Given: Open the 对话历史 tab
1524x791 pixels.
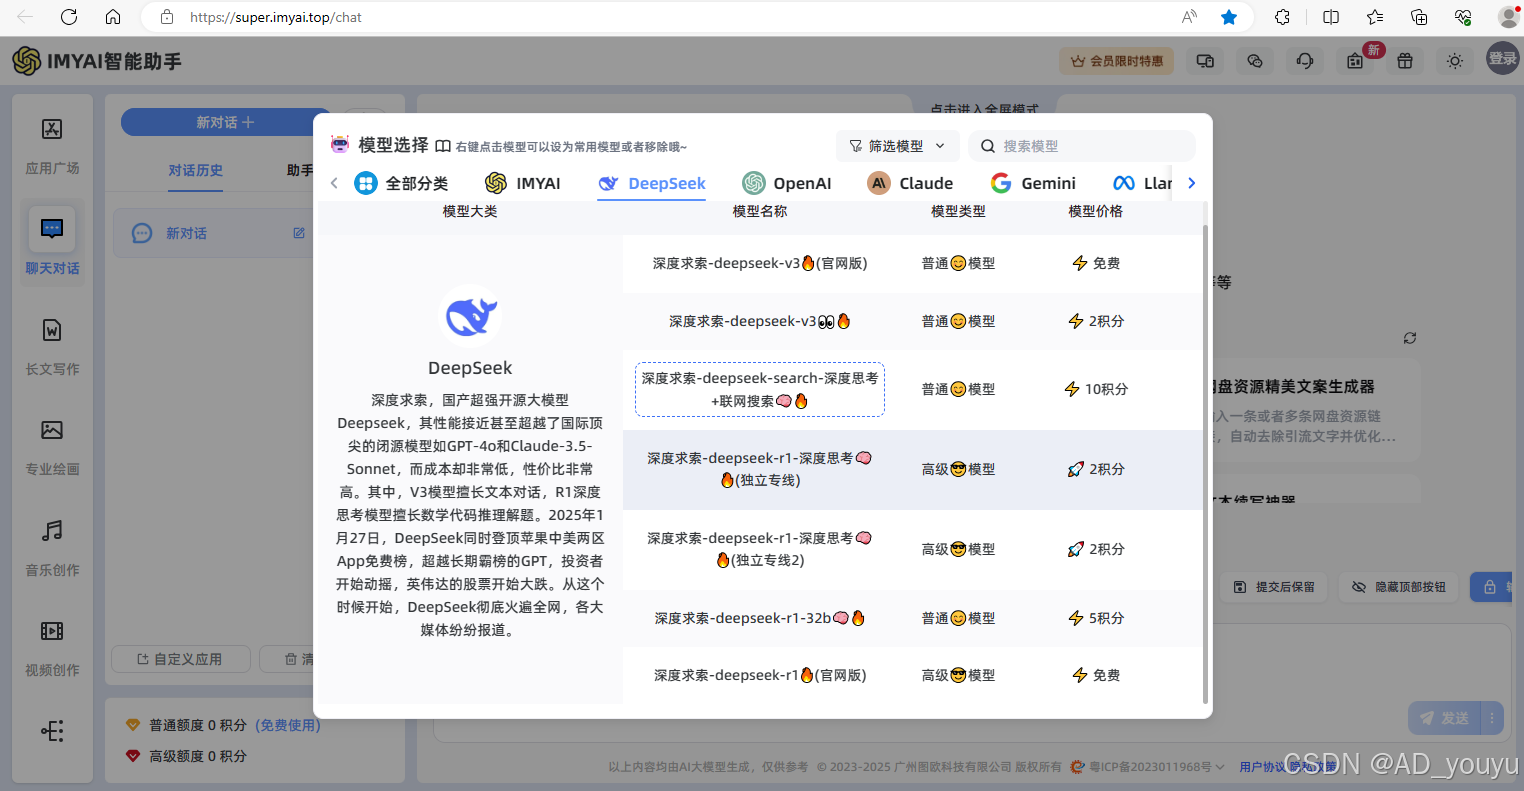Looking at the screenshot, I should [196, 170].
